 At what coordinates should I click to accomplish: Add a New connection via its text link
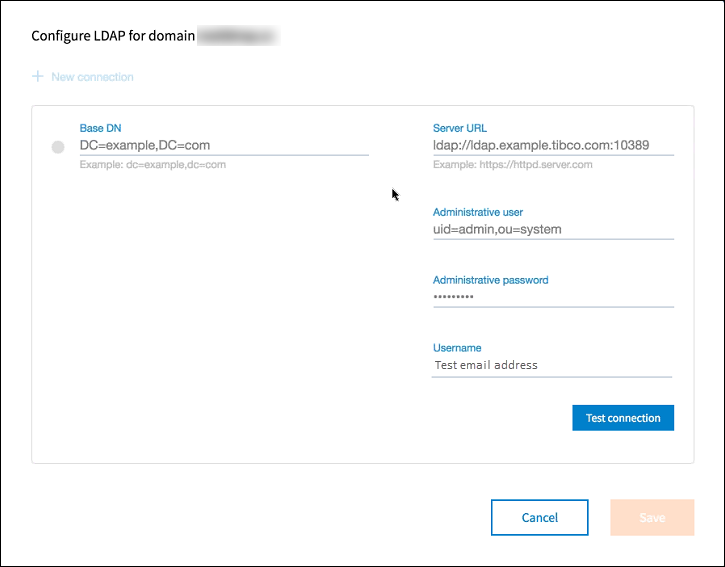coord(92,77)
